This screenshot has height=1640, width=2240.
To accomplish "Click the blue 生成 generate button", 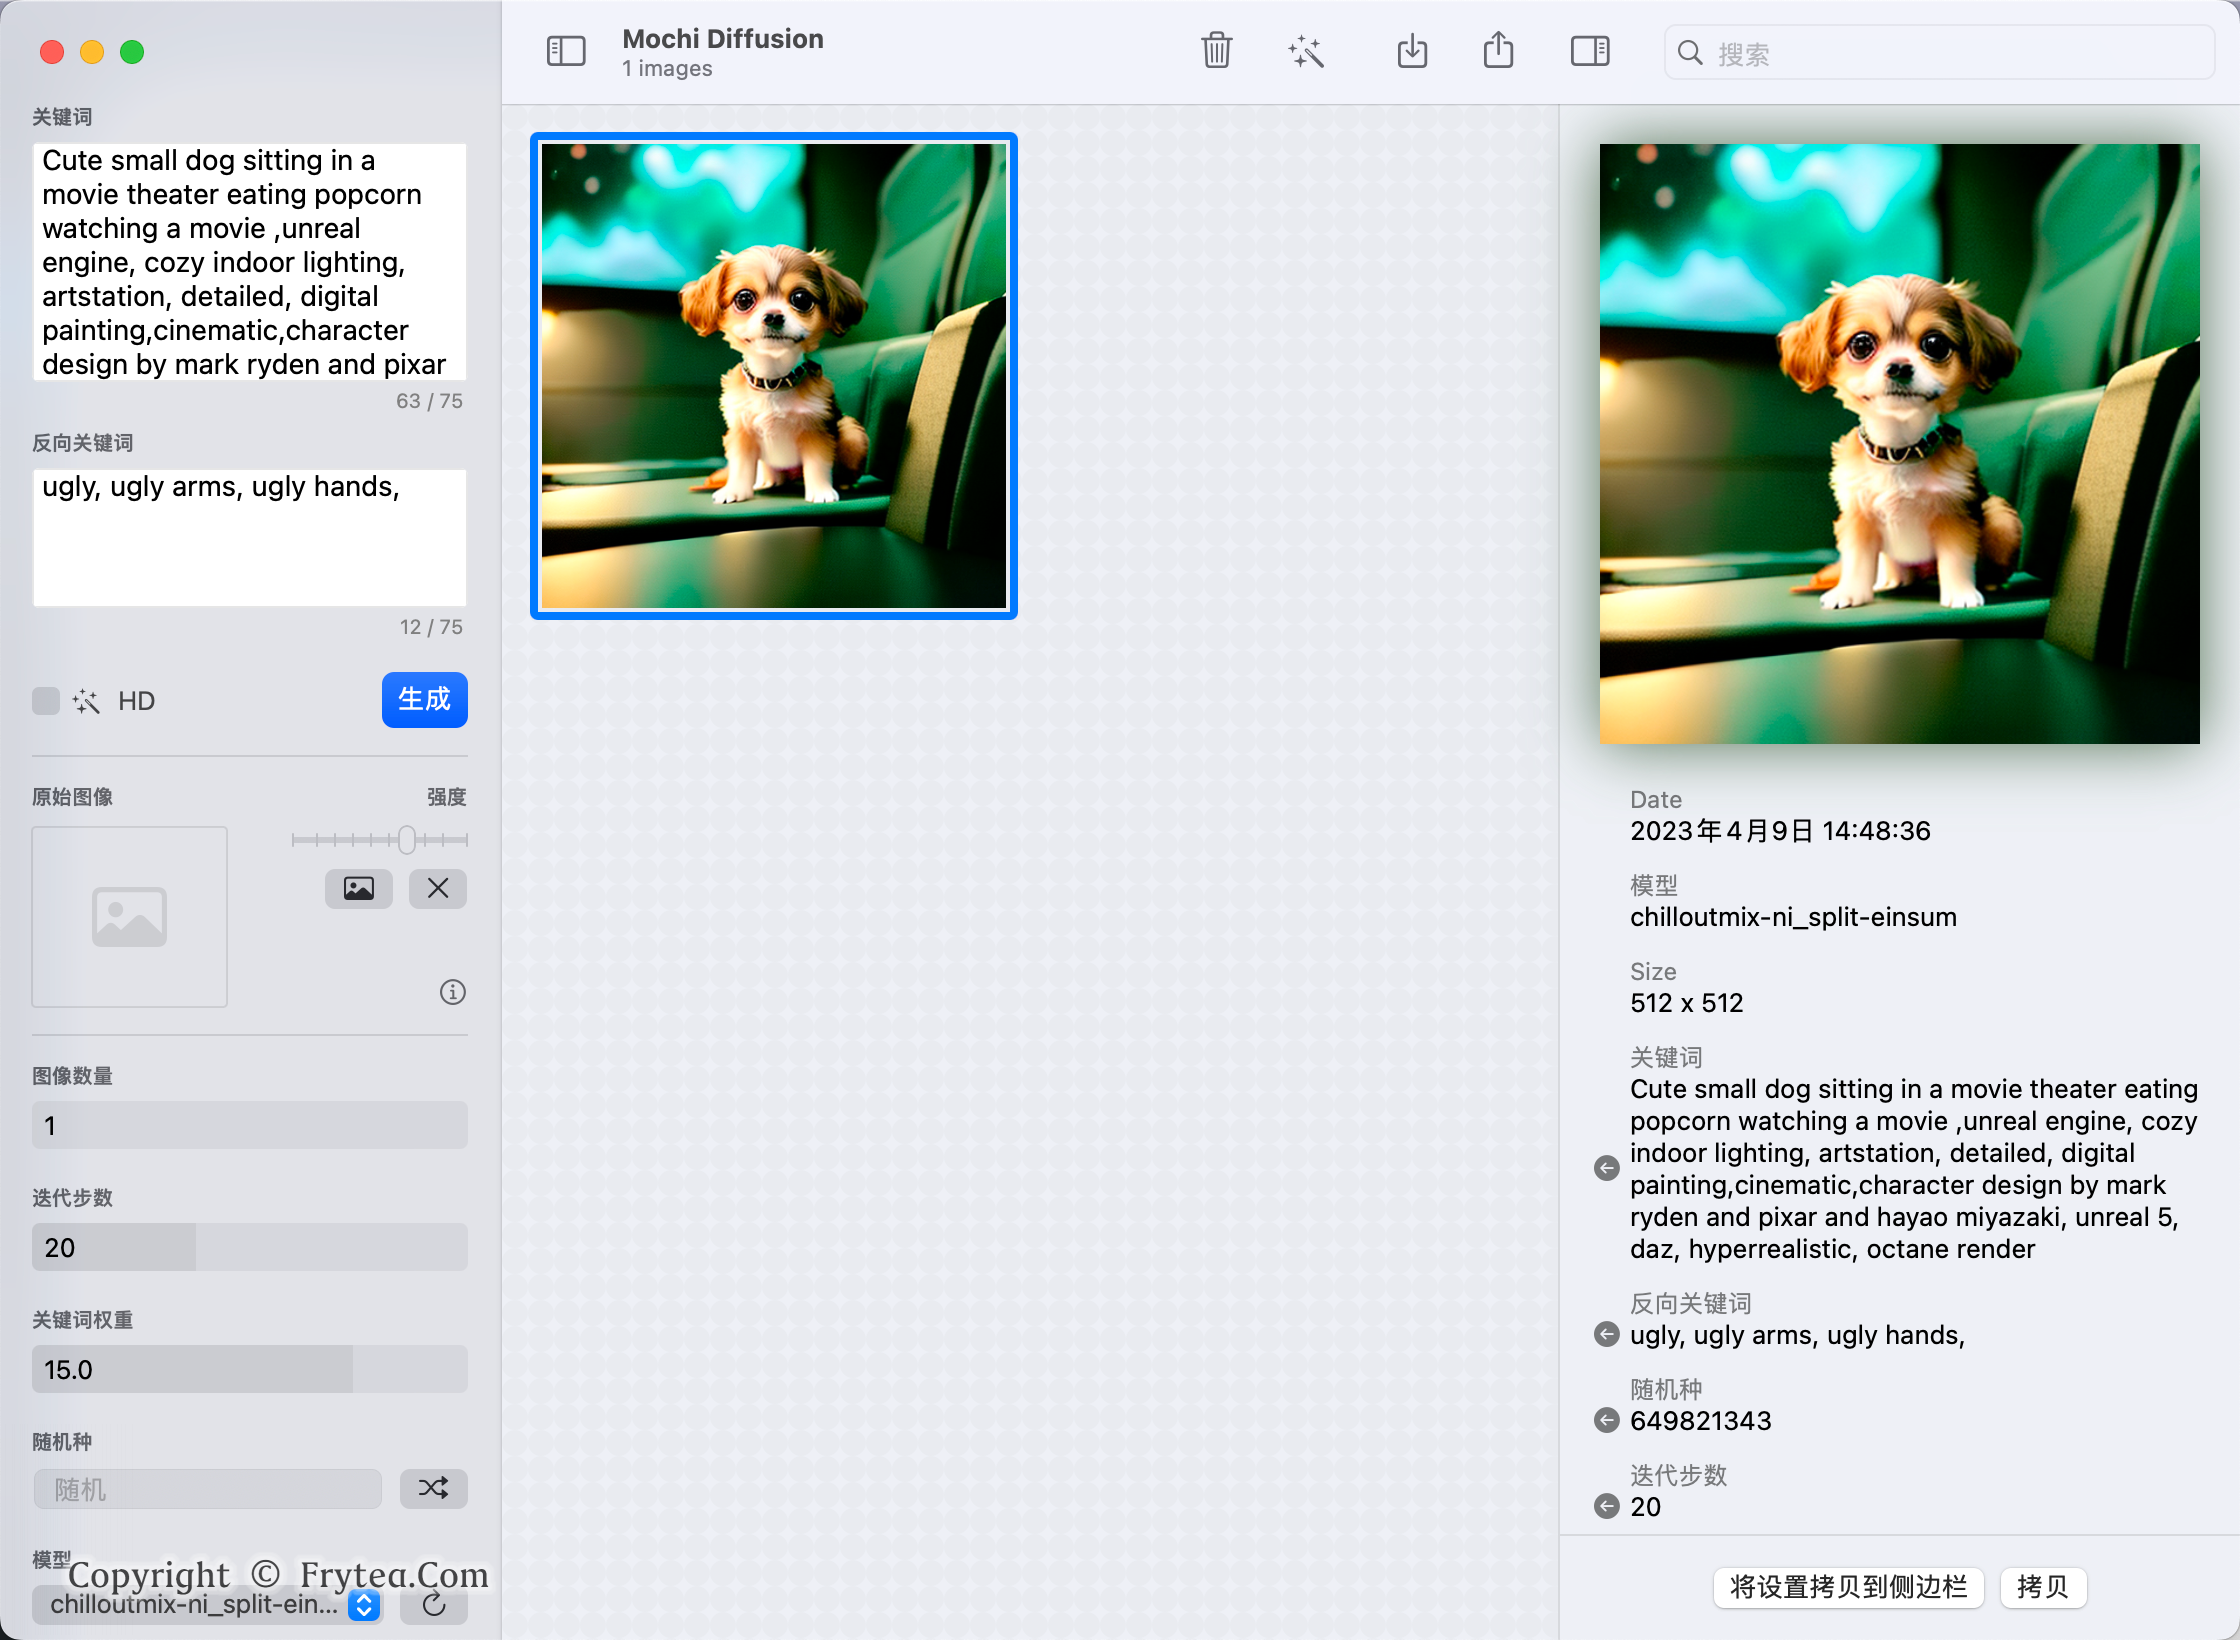I will tap(424, 700).
